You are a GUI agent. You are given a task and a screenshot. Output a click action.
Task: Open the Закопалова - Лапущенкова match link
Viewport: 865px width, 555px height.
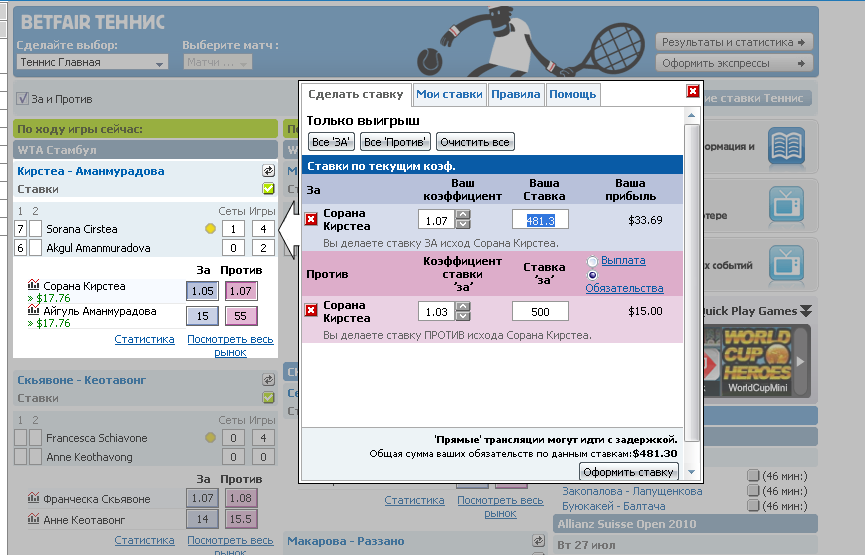point(632,491)
